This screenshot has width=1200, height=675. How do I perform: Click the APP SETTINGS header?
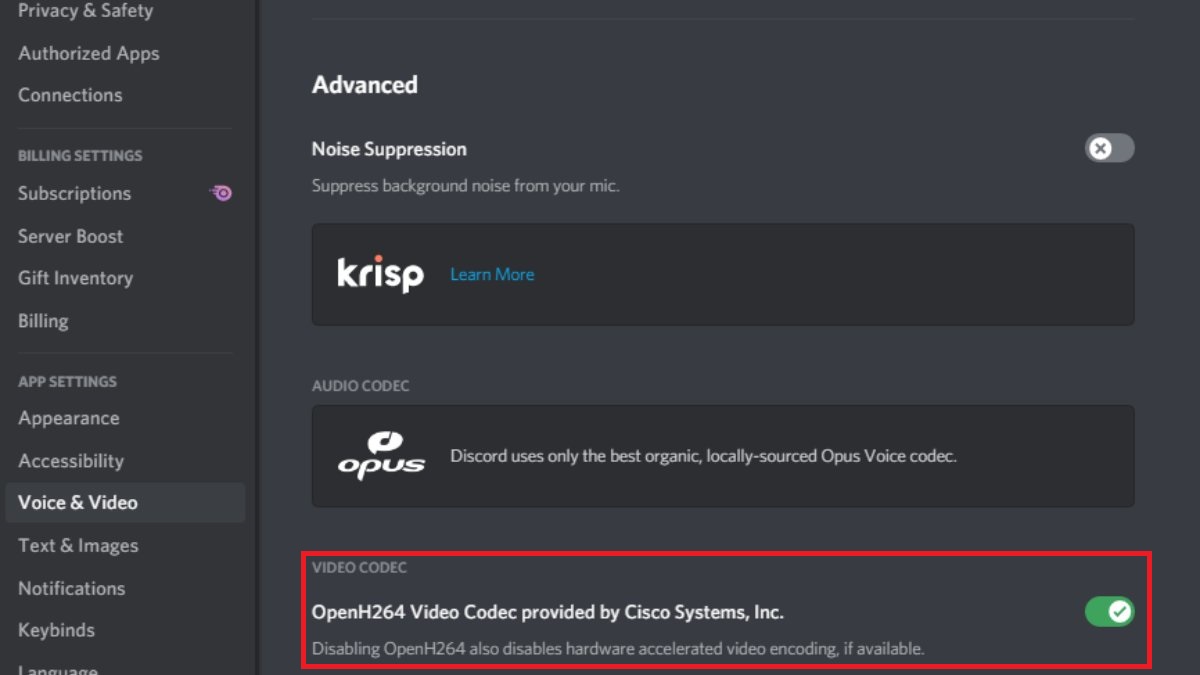coord(67,382)
